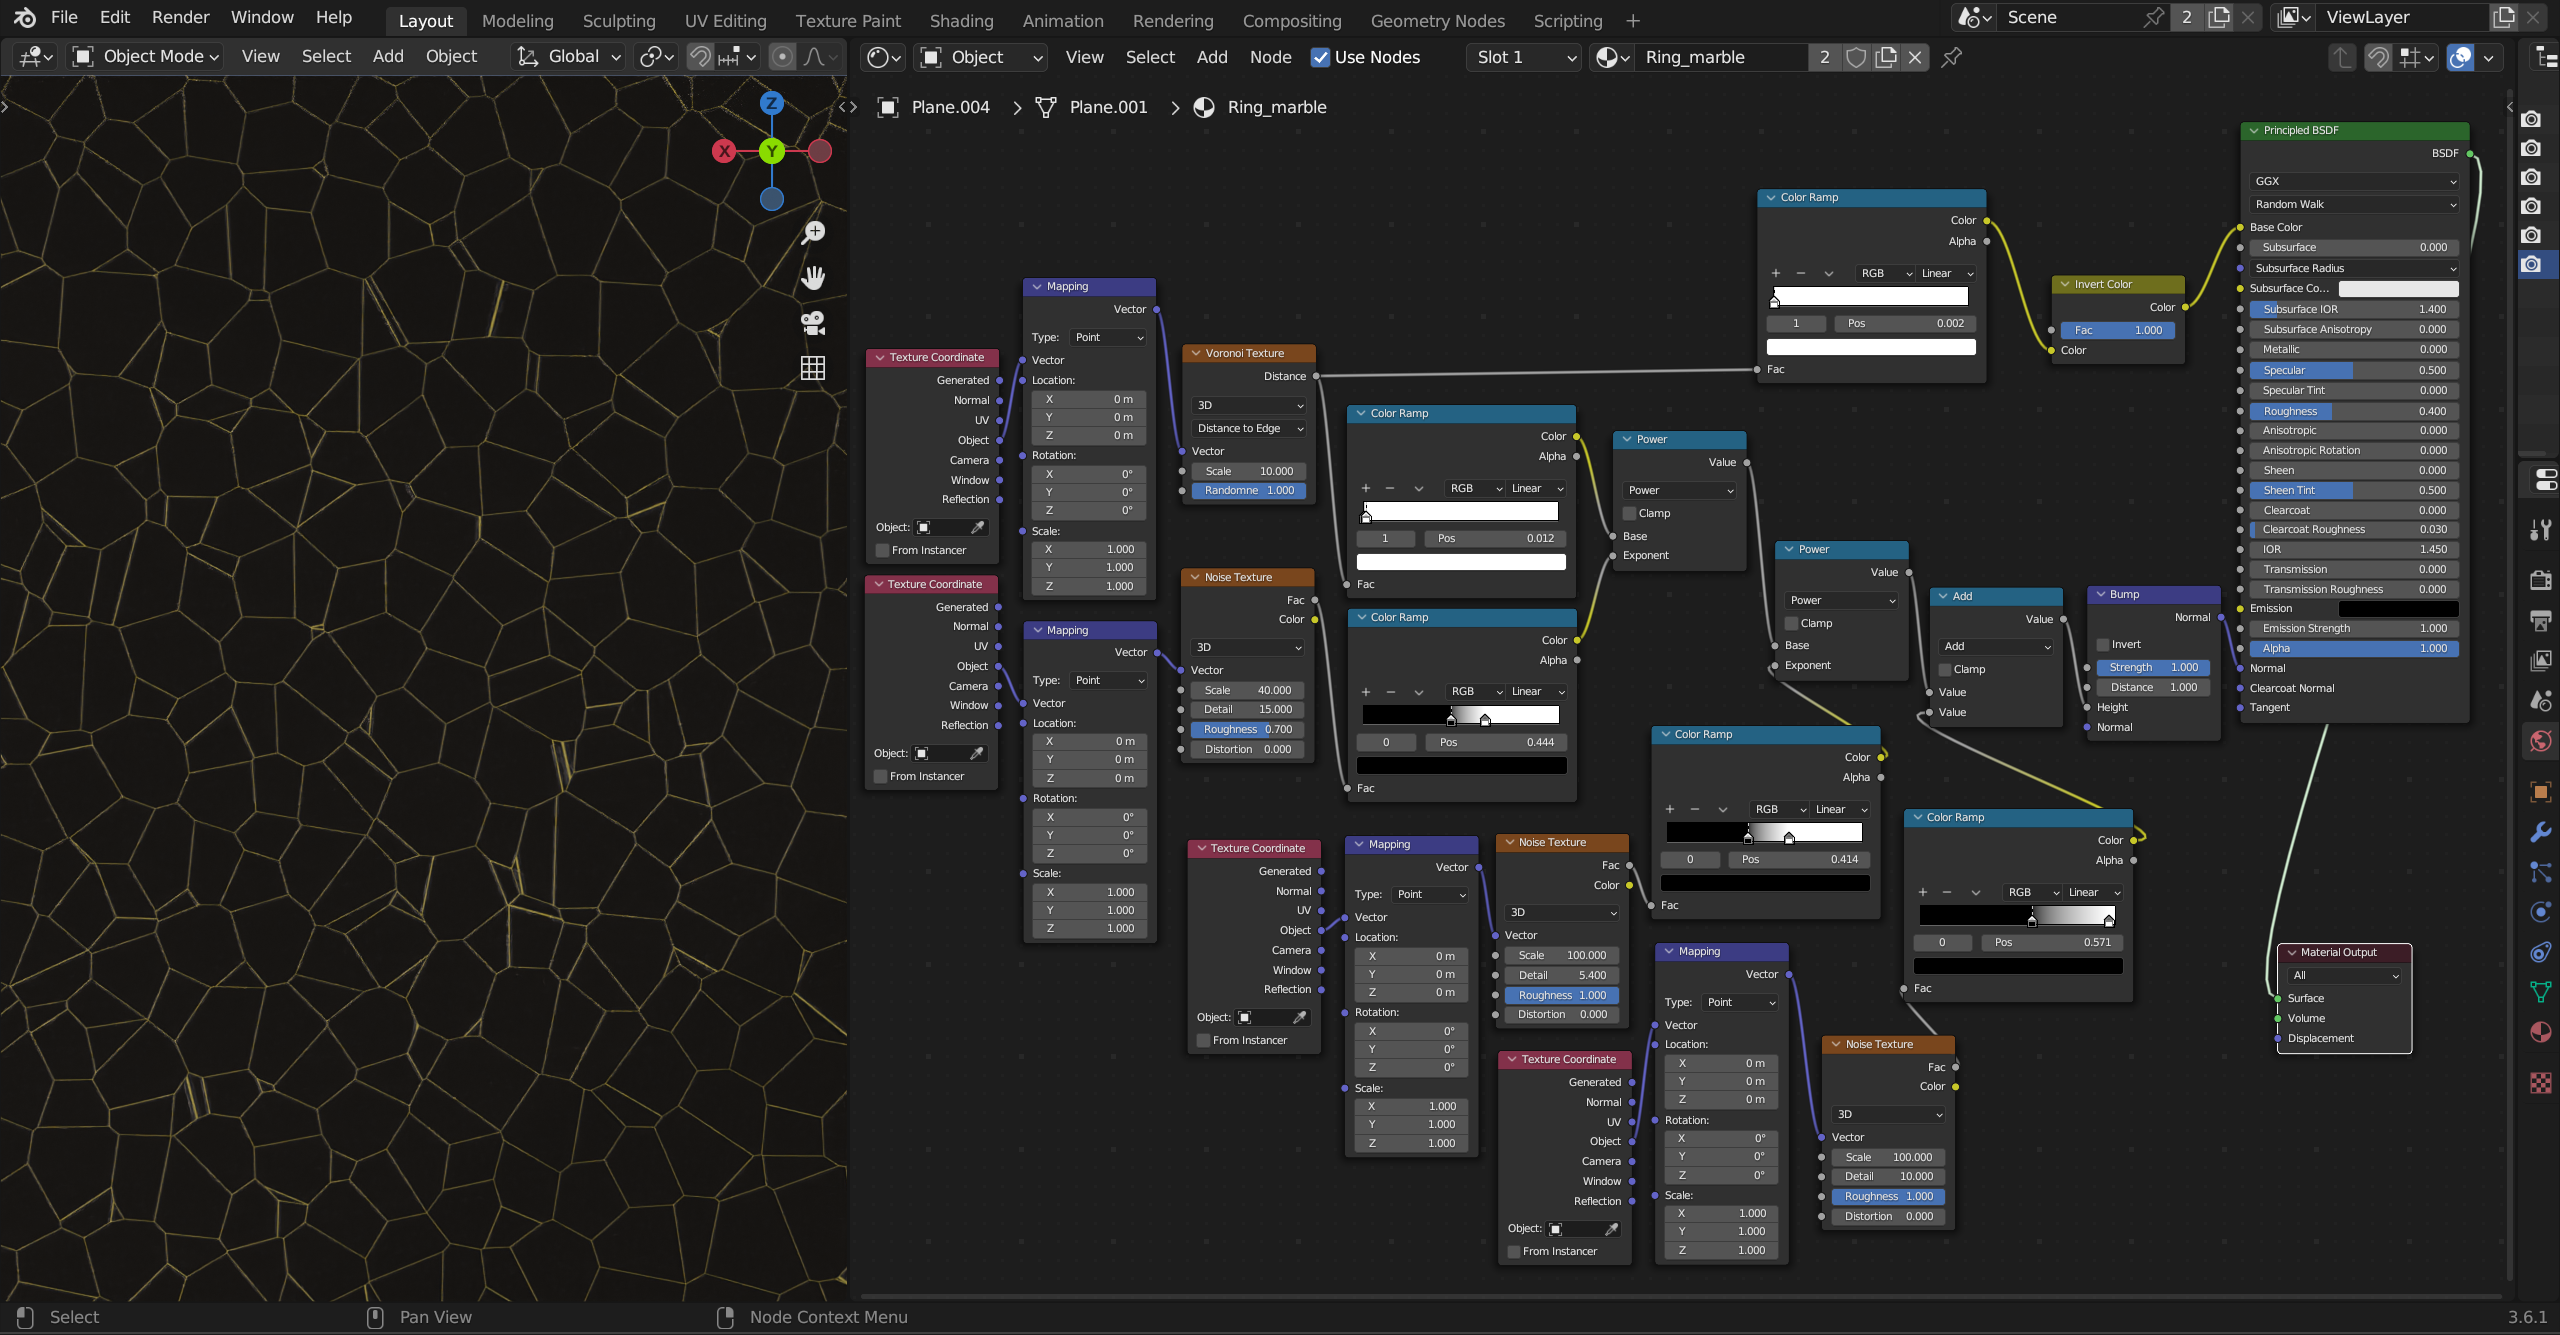Toggle the Use Nodes checkbox
2560x1335 pixels.
(1320, 57)
